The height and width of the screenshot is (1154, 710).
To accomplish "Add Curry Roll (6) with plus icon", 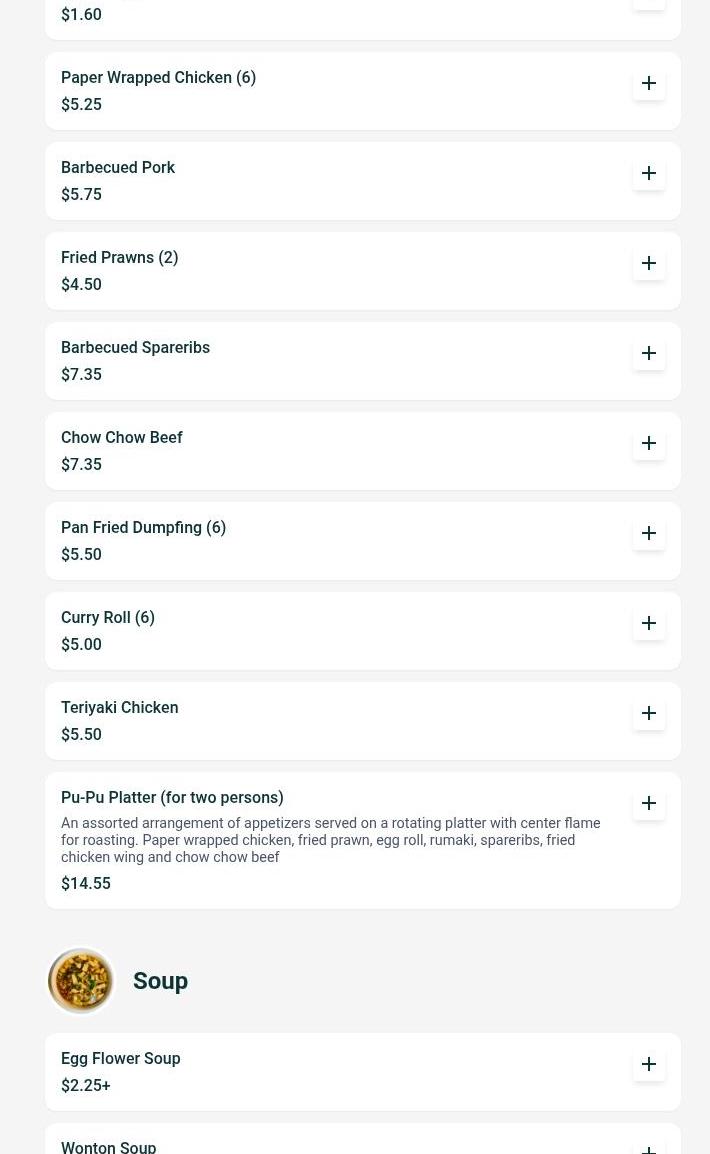I will 649,623.
